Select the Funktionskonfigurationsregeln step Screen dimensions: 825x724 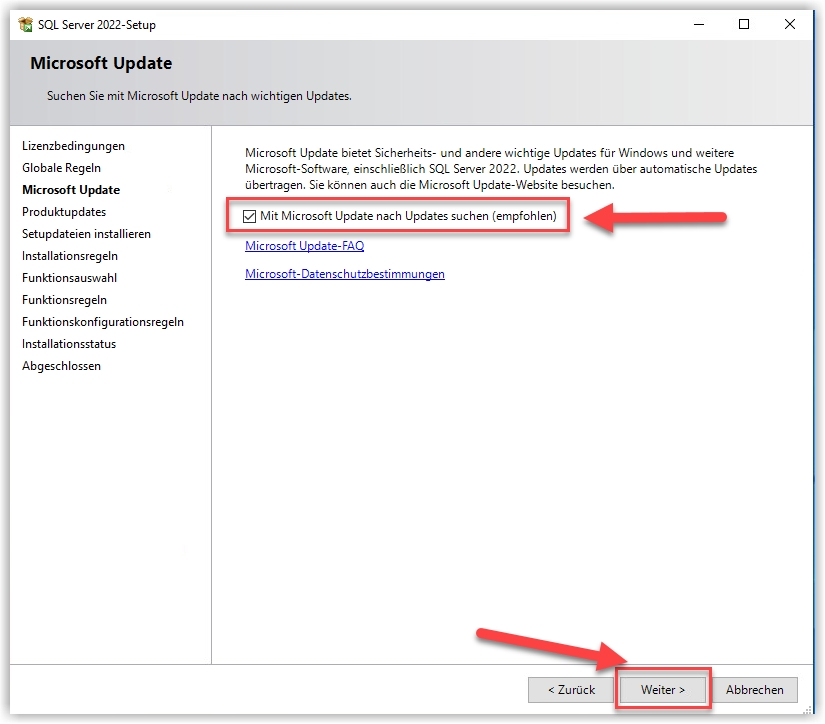coord(103,322)
